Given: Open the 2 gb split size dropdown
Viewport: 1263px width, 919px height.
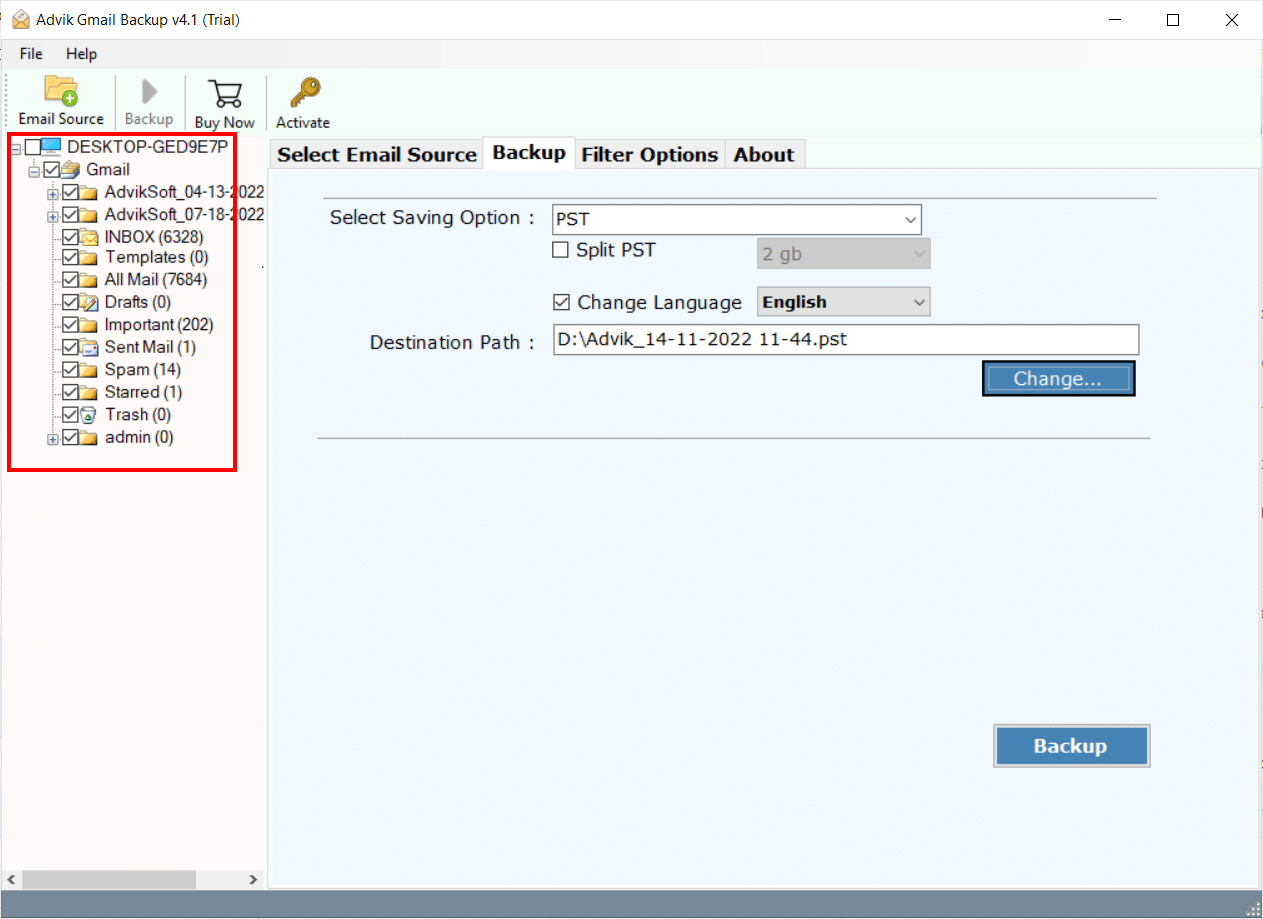Looking at the screenshot, I should point(844,254).
